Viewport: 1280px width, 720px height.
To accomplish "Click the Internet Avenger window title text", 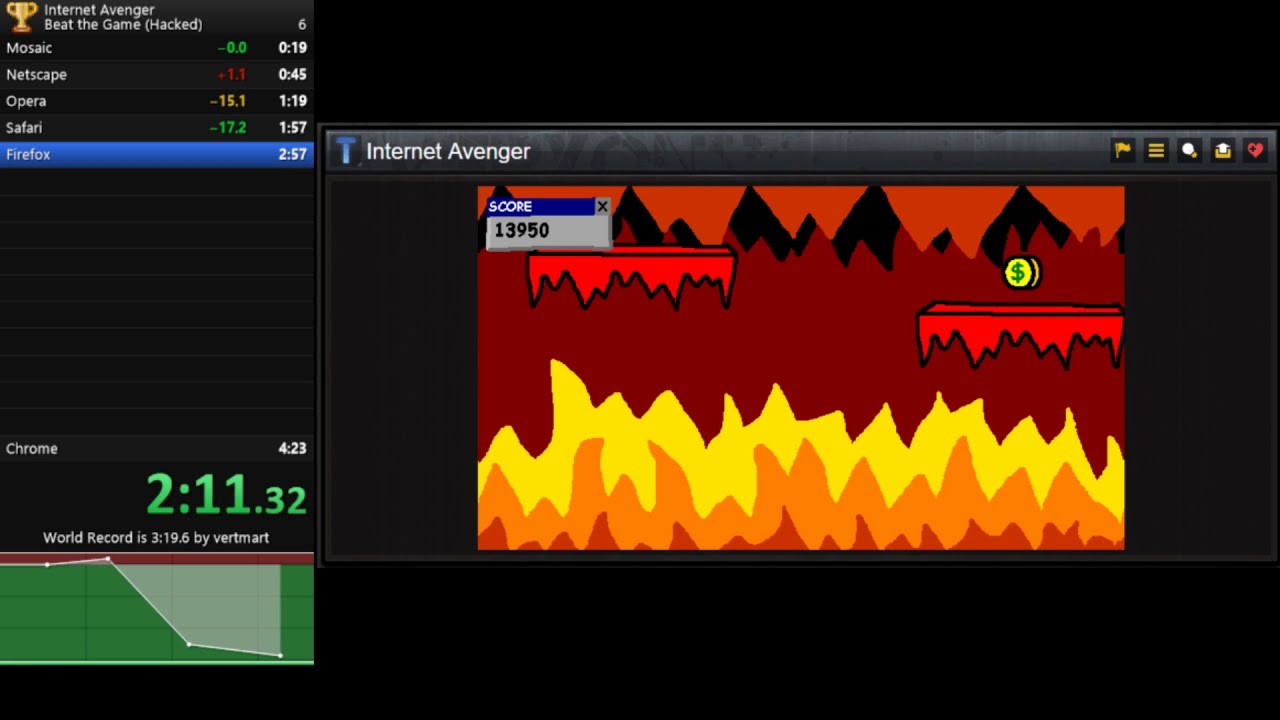I will tap(448, 151).
